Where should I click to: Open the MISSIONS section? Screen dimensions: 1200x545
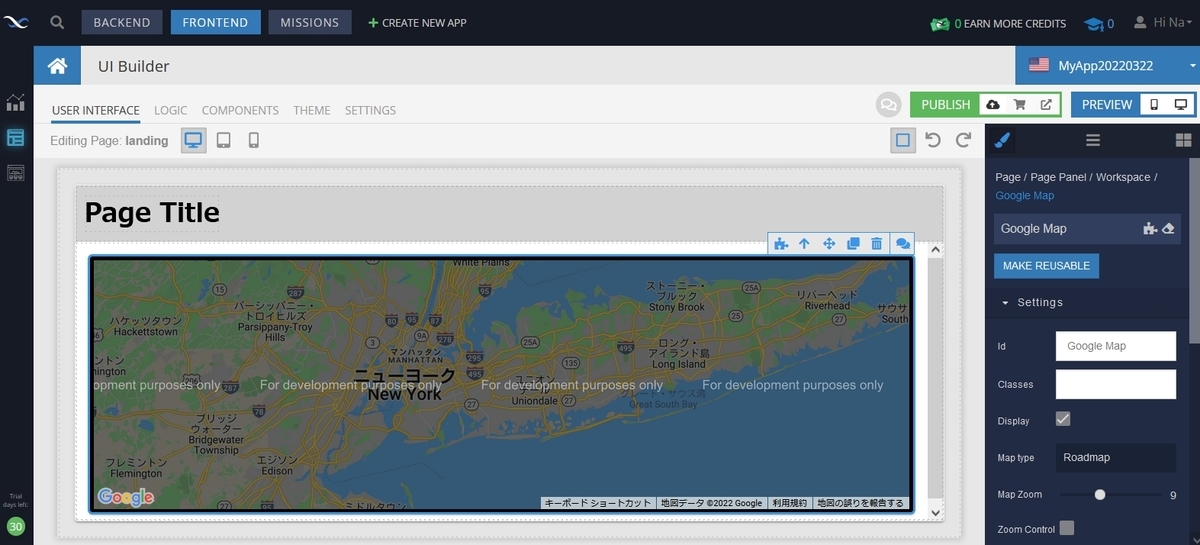coord(310,22)
